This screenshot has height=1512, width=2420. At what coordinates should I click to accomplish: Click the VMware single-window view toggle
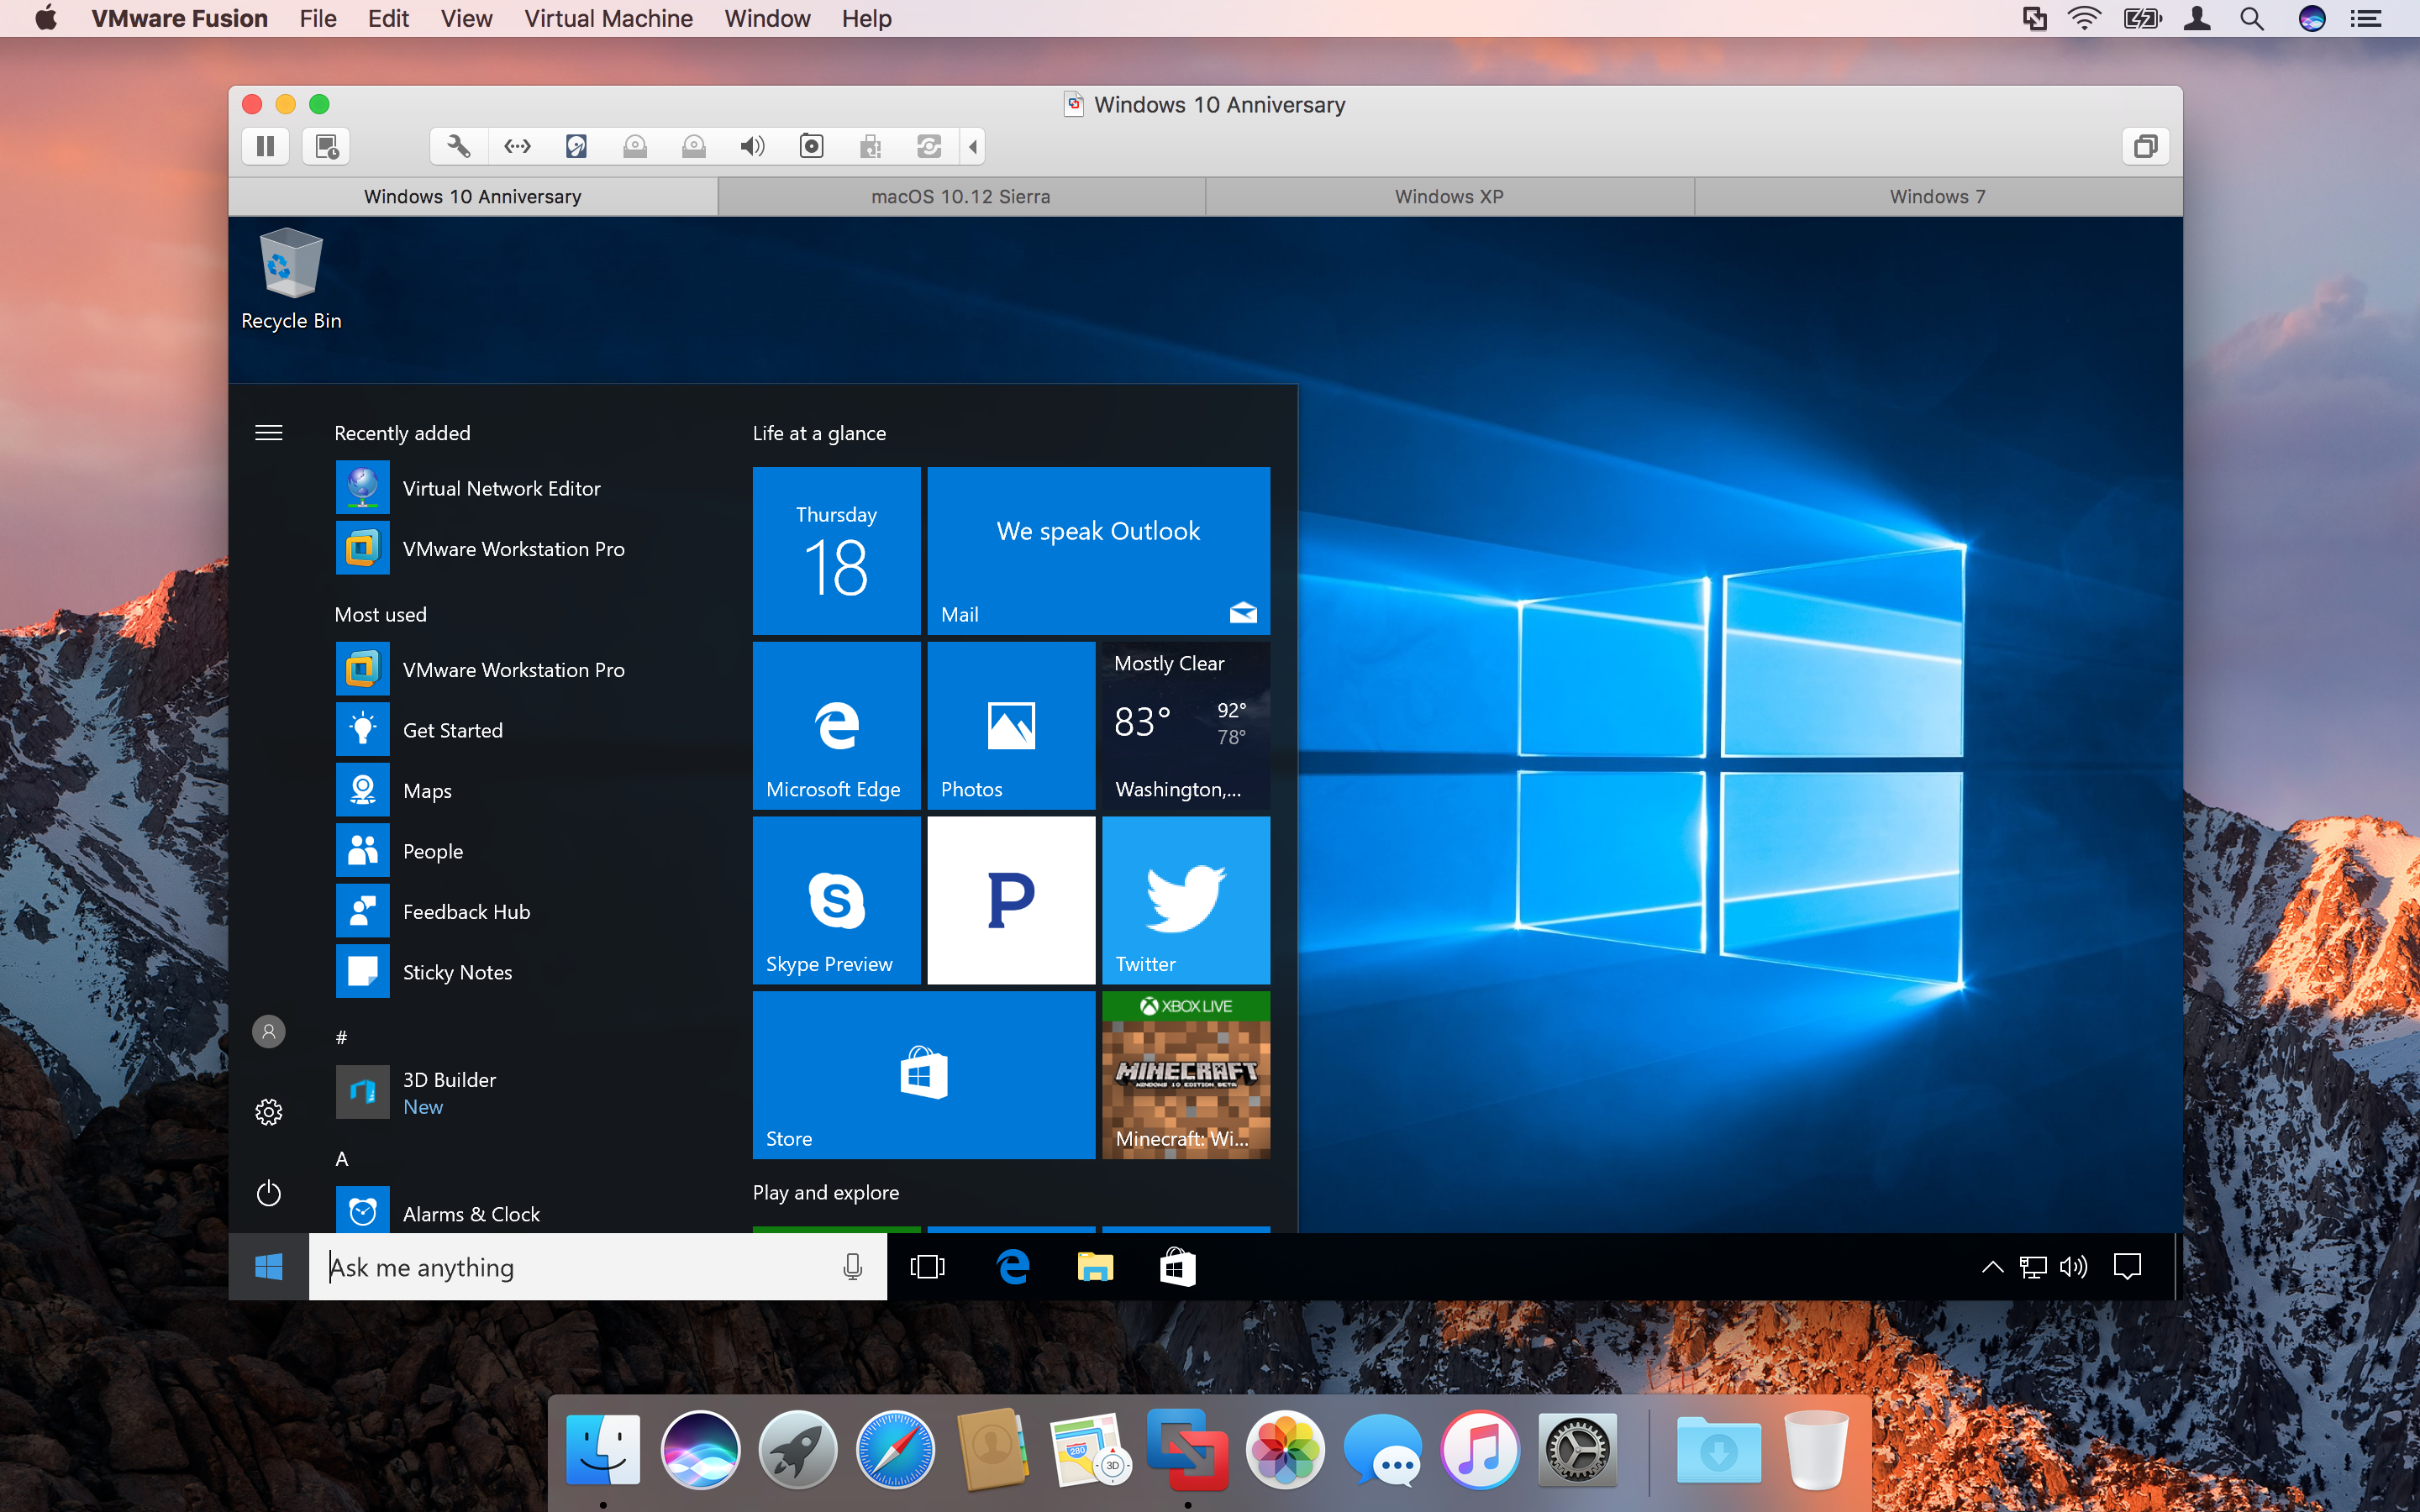tap(2146, 146)
